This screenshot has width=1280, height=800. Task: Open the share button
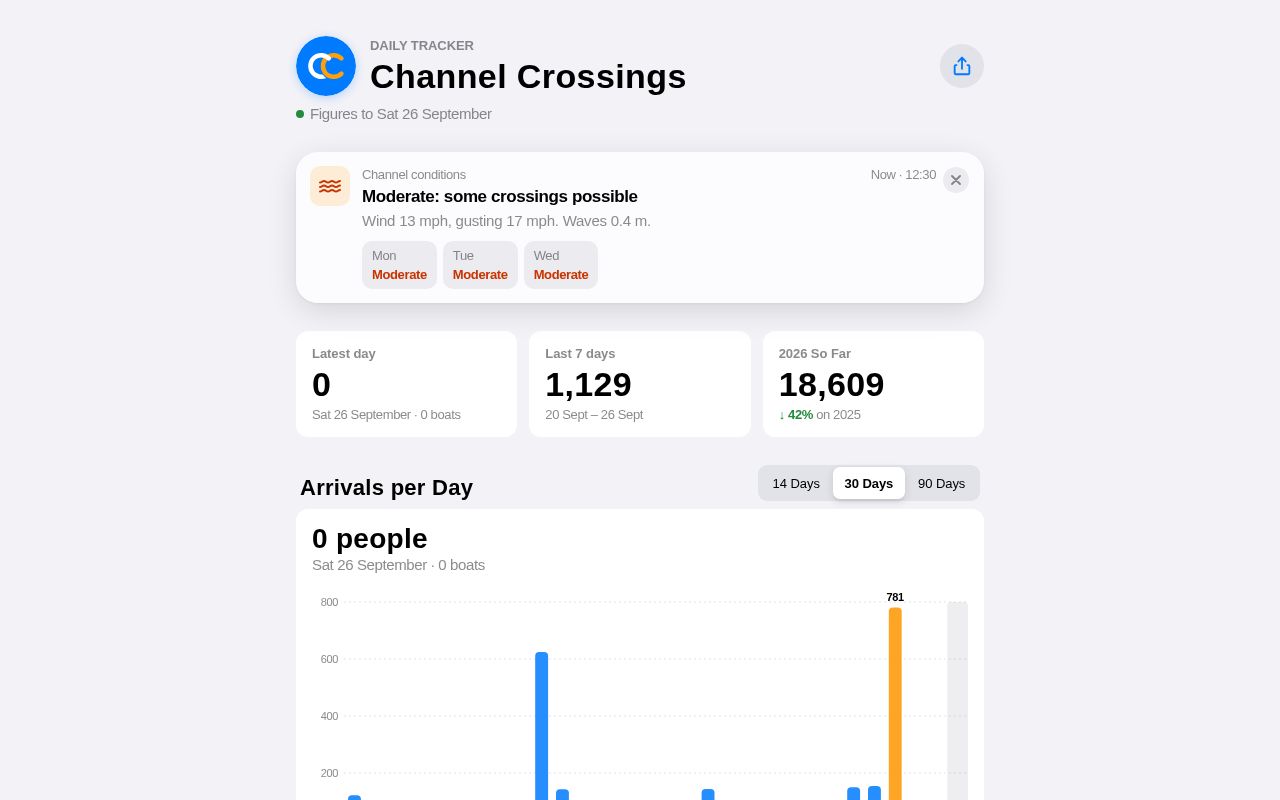tap(962, 66)
